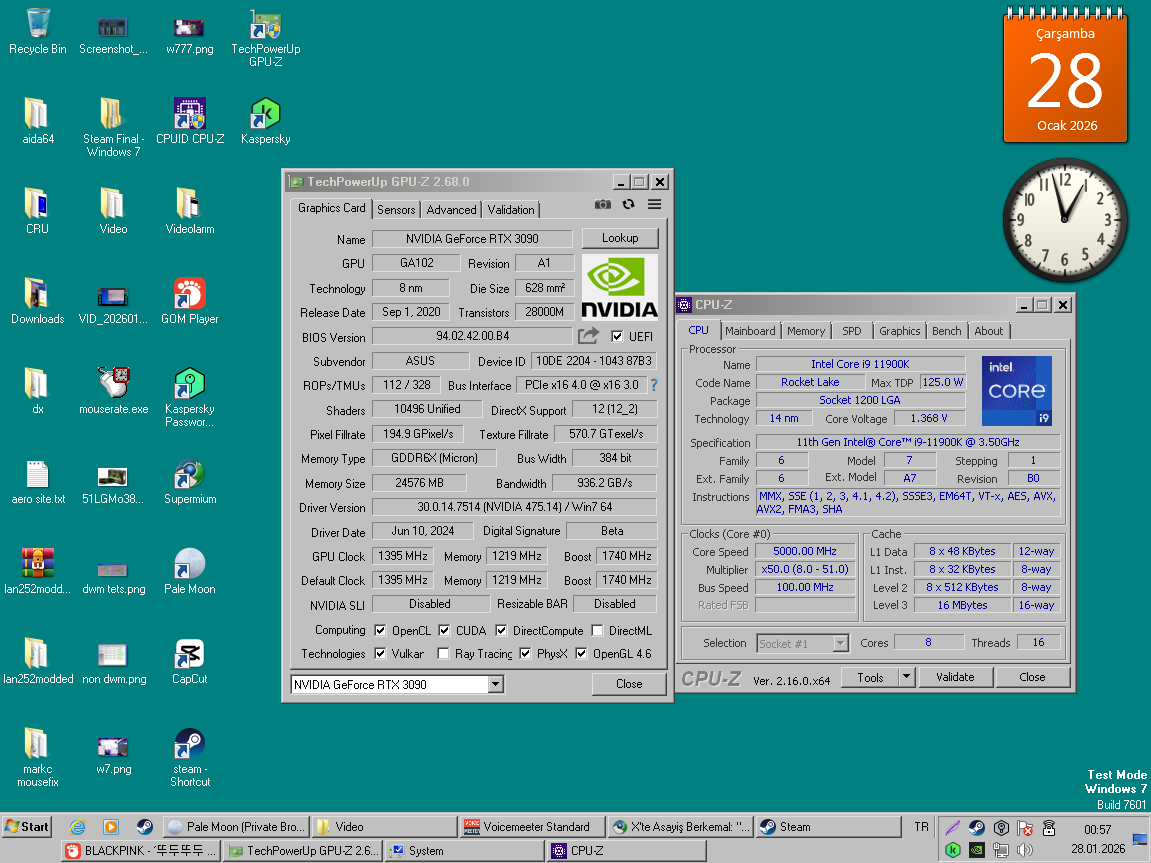Image resolution: width=1151 pixels, height=863 pixels.
Task: Click the Pale Moon taskbar button
Action: 236,827
